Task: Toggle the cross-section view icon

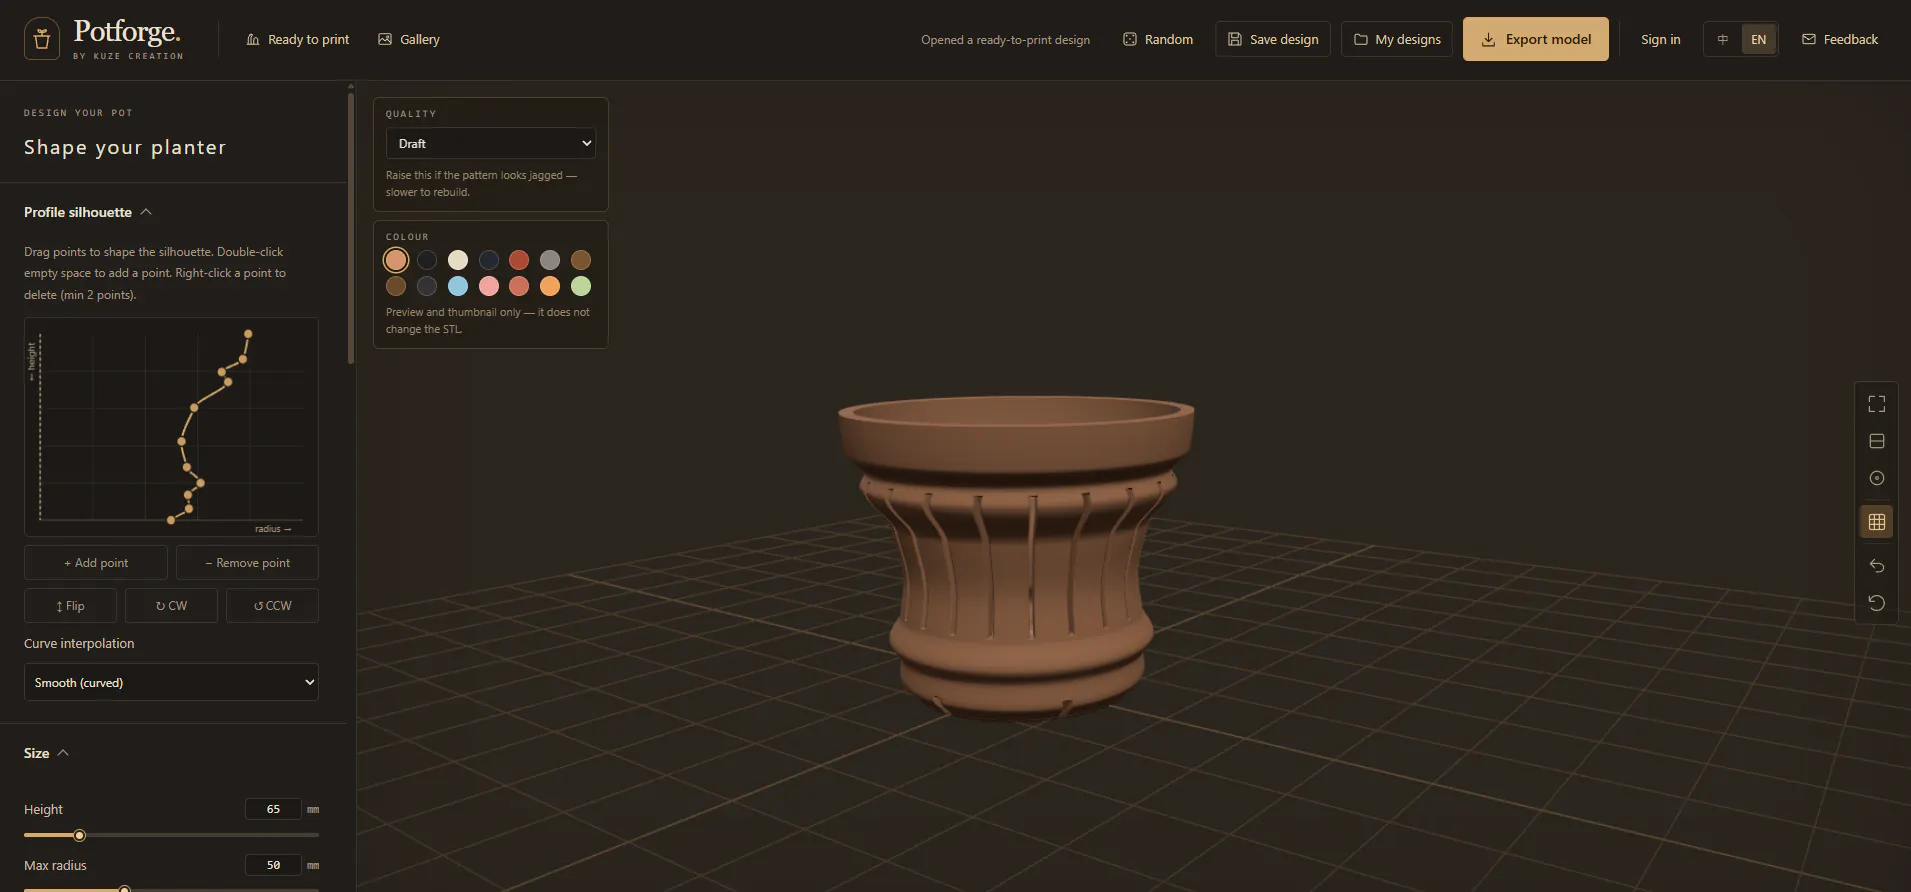Action: click(1877, 441)
